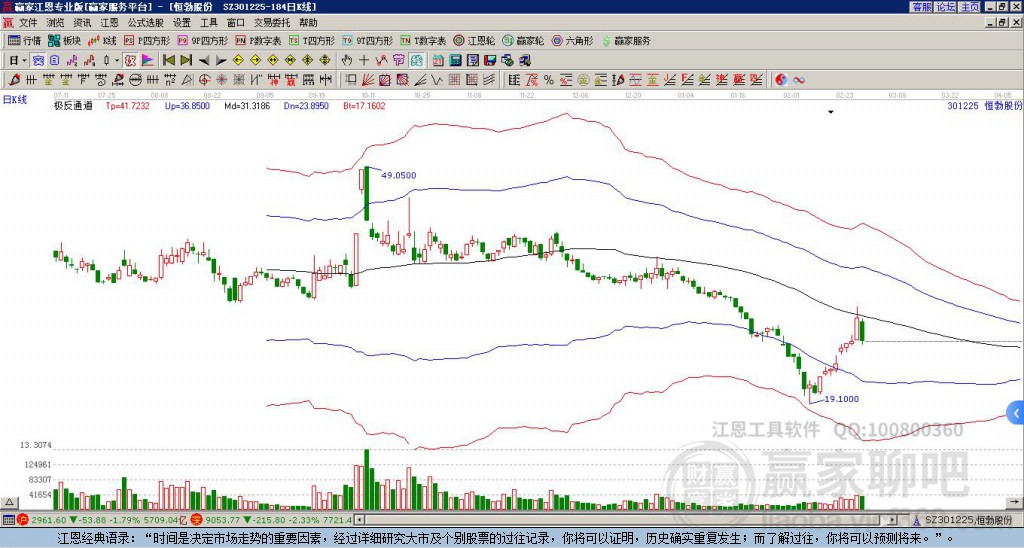Jump to first bar with green left arrow
1024x548 pixels.
(x=168, y=61)
